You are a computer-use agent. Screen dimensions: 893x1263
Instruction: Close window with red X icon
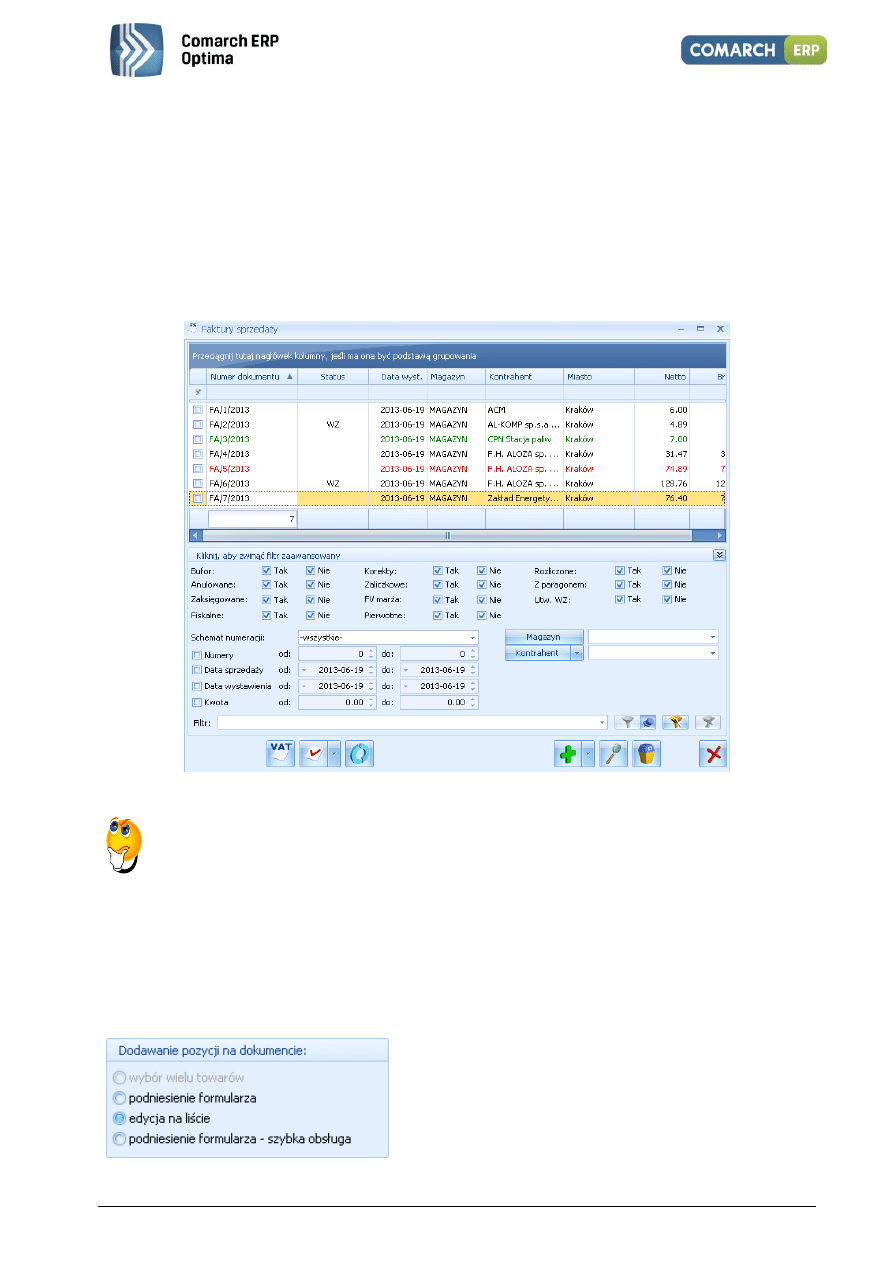[x=713, y=754]
